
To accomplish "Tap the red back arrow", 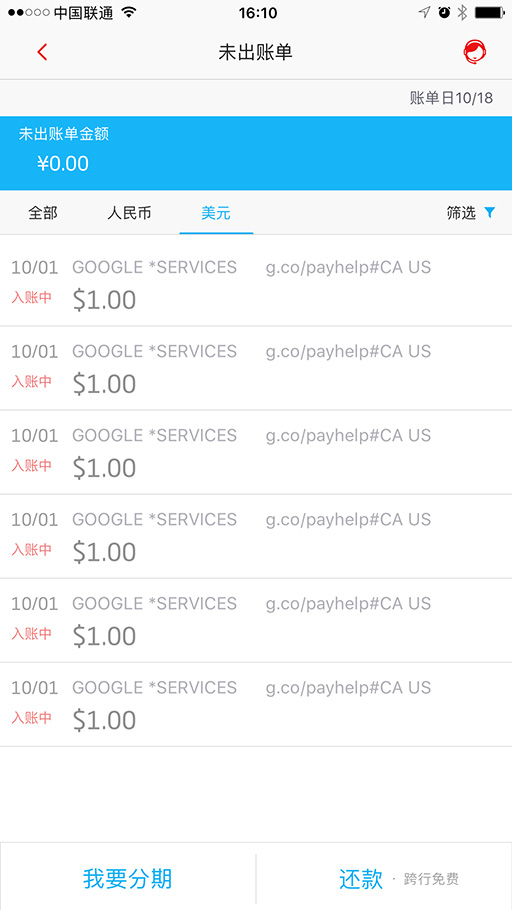I will pyautogui.click(x=42, y=52).
